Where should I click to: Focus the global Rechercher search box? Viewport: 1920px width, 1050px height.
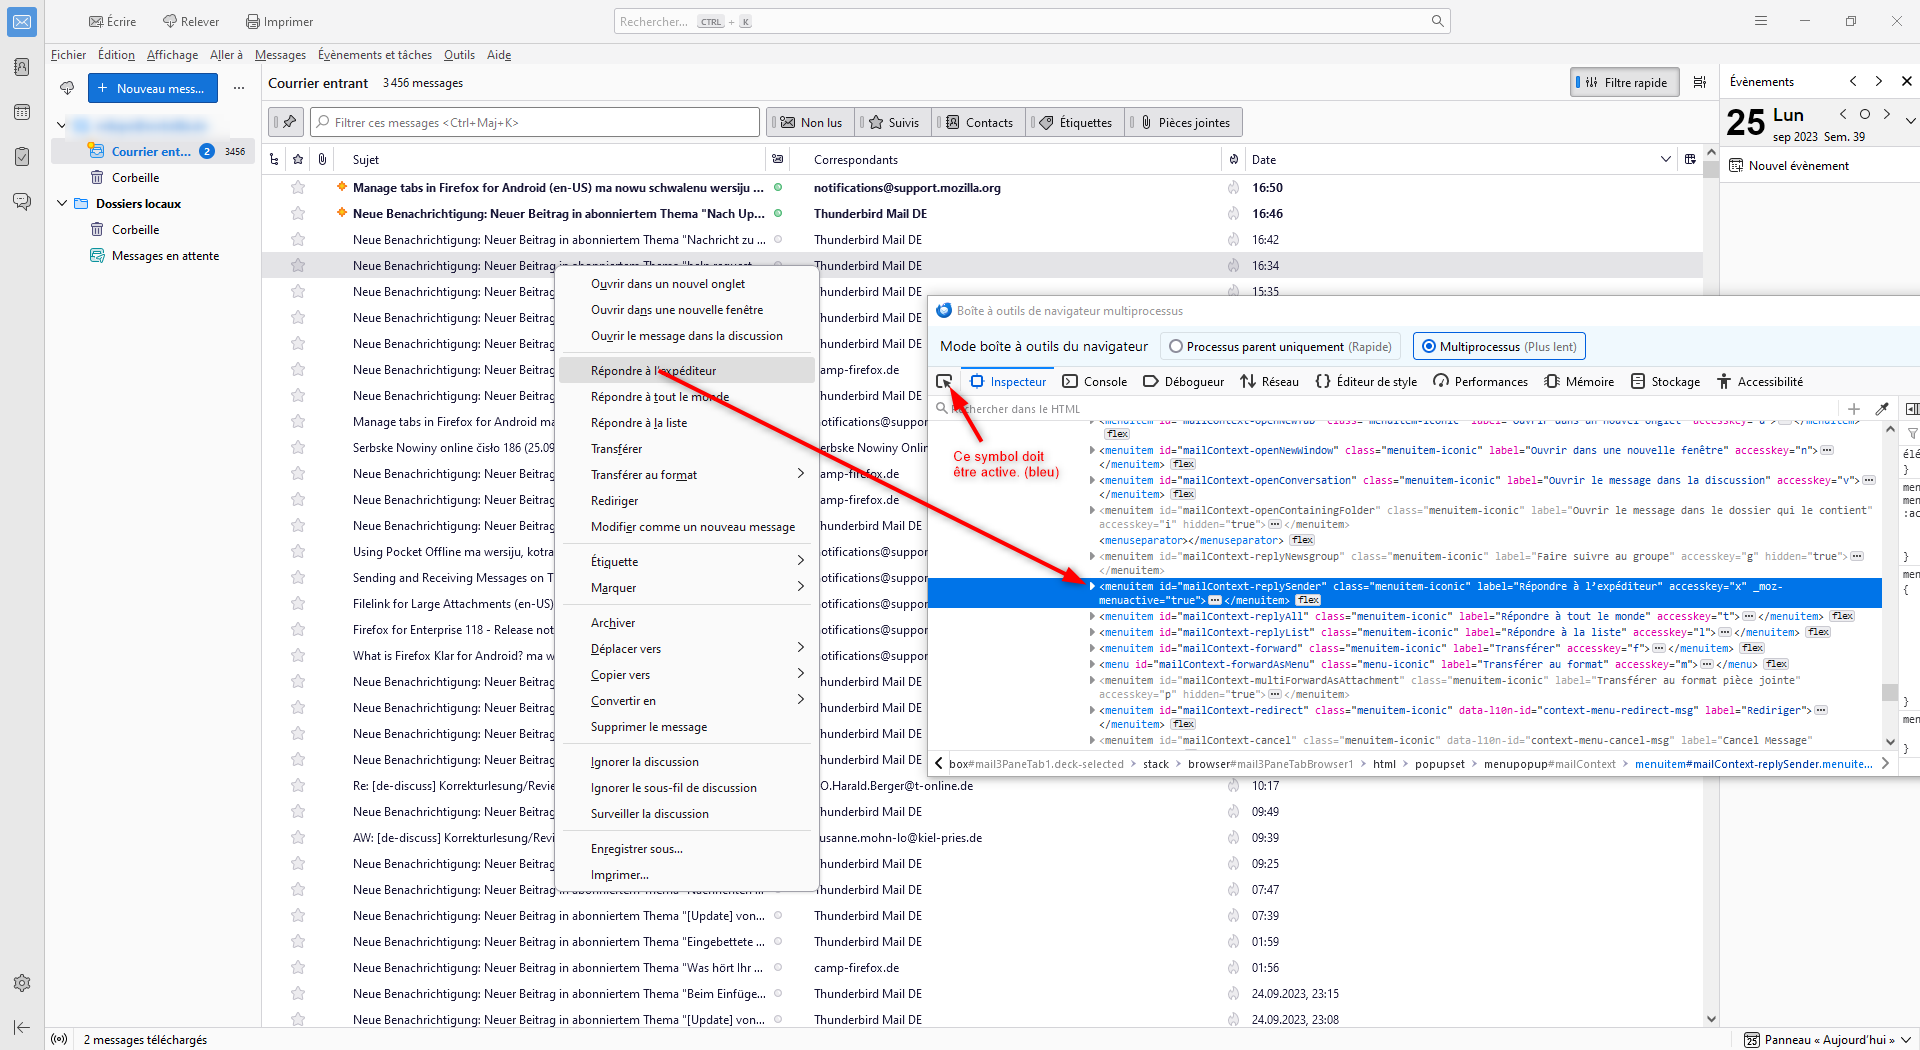tap(1032, 21)
